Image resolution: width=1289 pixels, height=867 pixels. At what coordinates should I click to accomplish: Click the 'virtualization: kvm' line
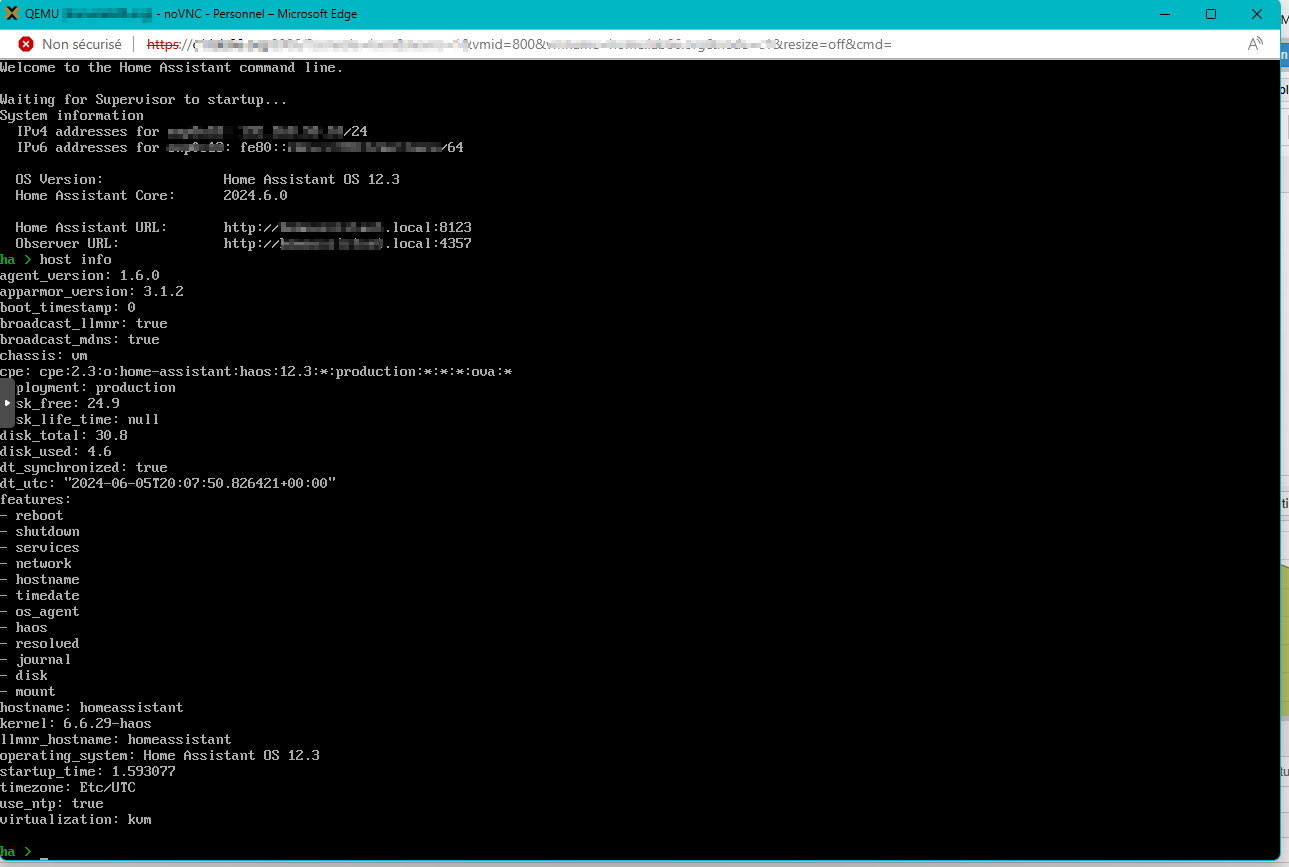coord(76,820)
